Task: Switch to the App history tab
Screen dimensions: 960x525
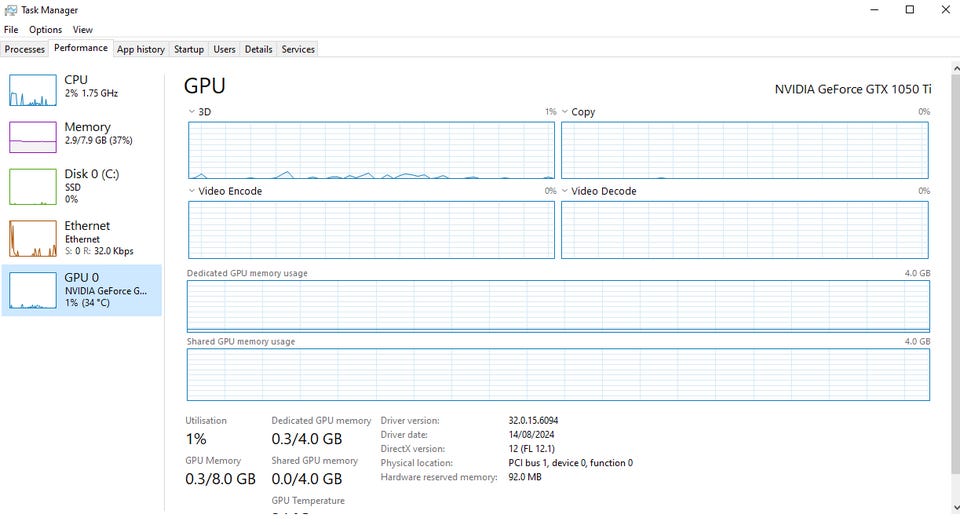Action: [141, 49]
